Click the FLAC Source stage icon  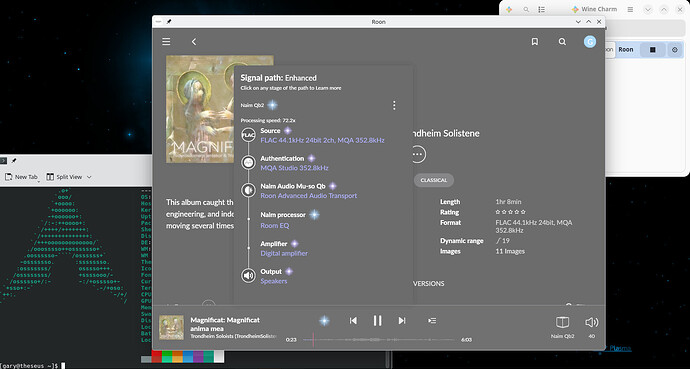click(x=249, y=135)
